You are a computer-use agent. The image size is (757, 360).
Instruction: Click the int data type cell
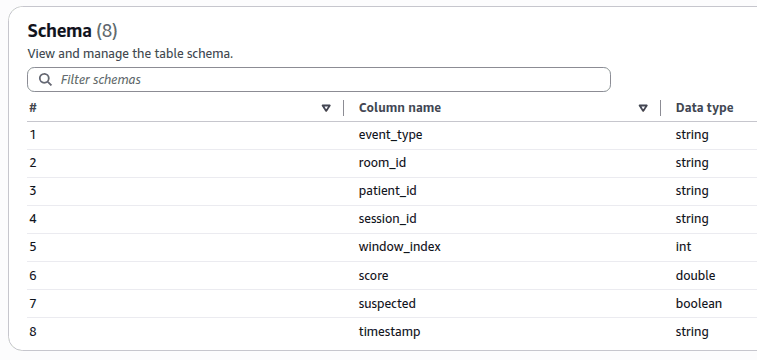point(684,247)
